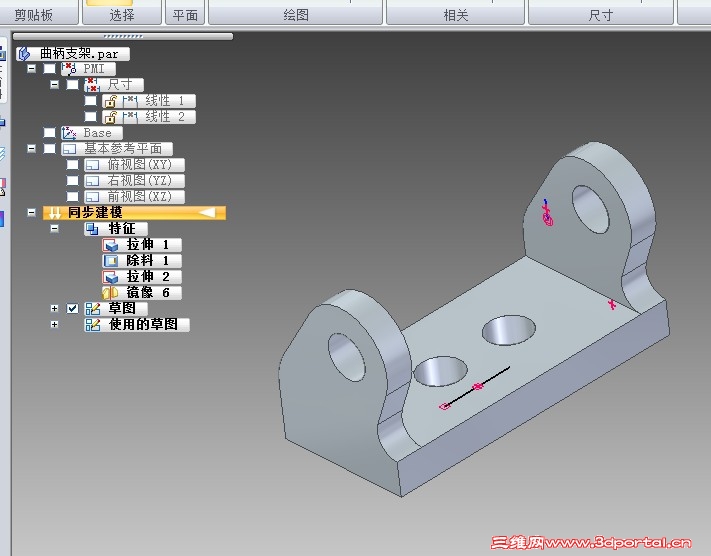Toggle the 线性 1 checkbox
Image resolution: width=711 pixels, height=556 pixels.
coord(91,101)
